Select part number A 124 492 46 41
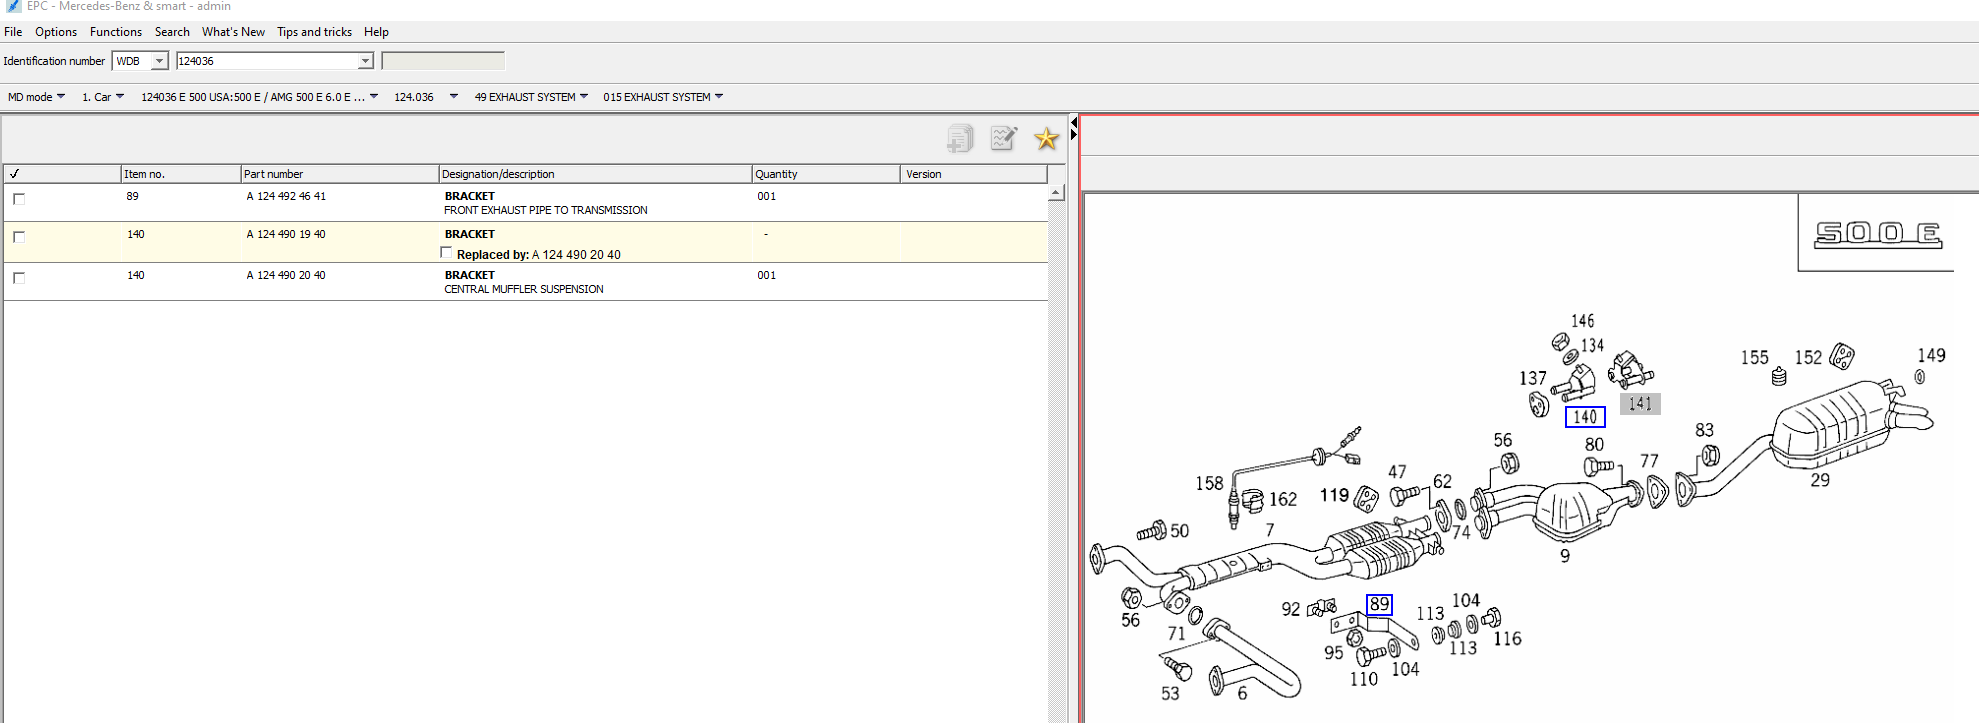1979x723 pixels. [286, 196]
